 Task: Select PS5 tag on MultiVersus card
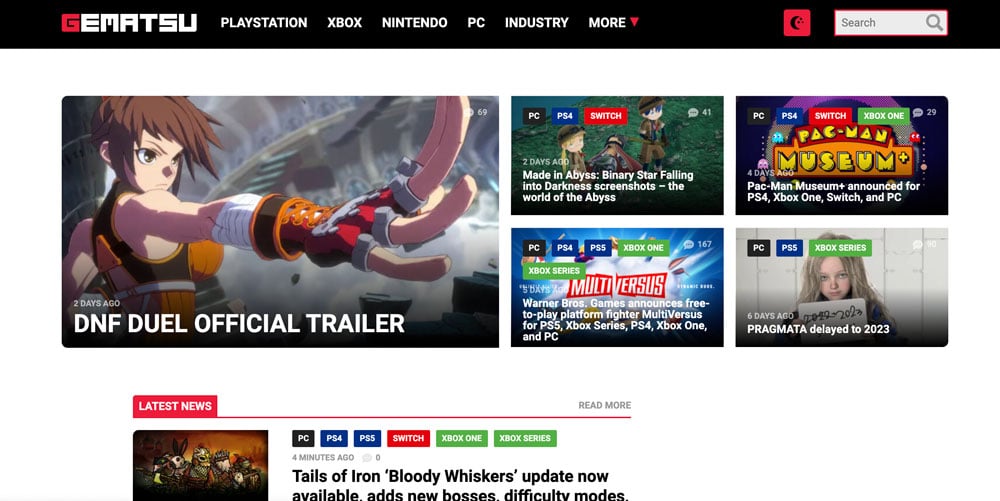(x=598, y=248)
